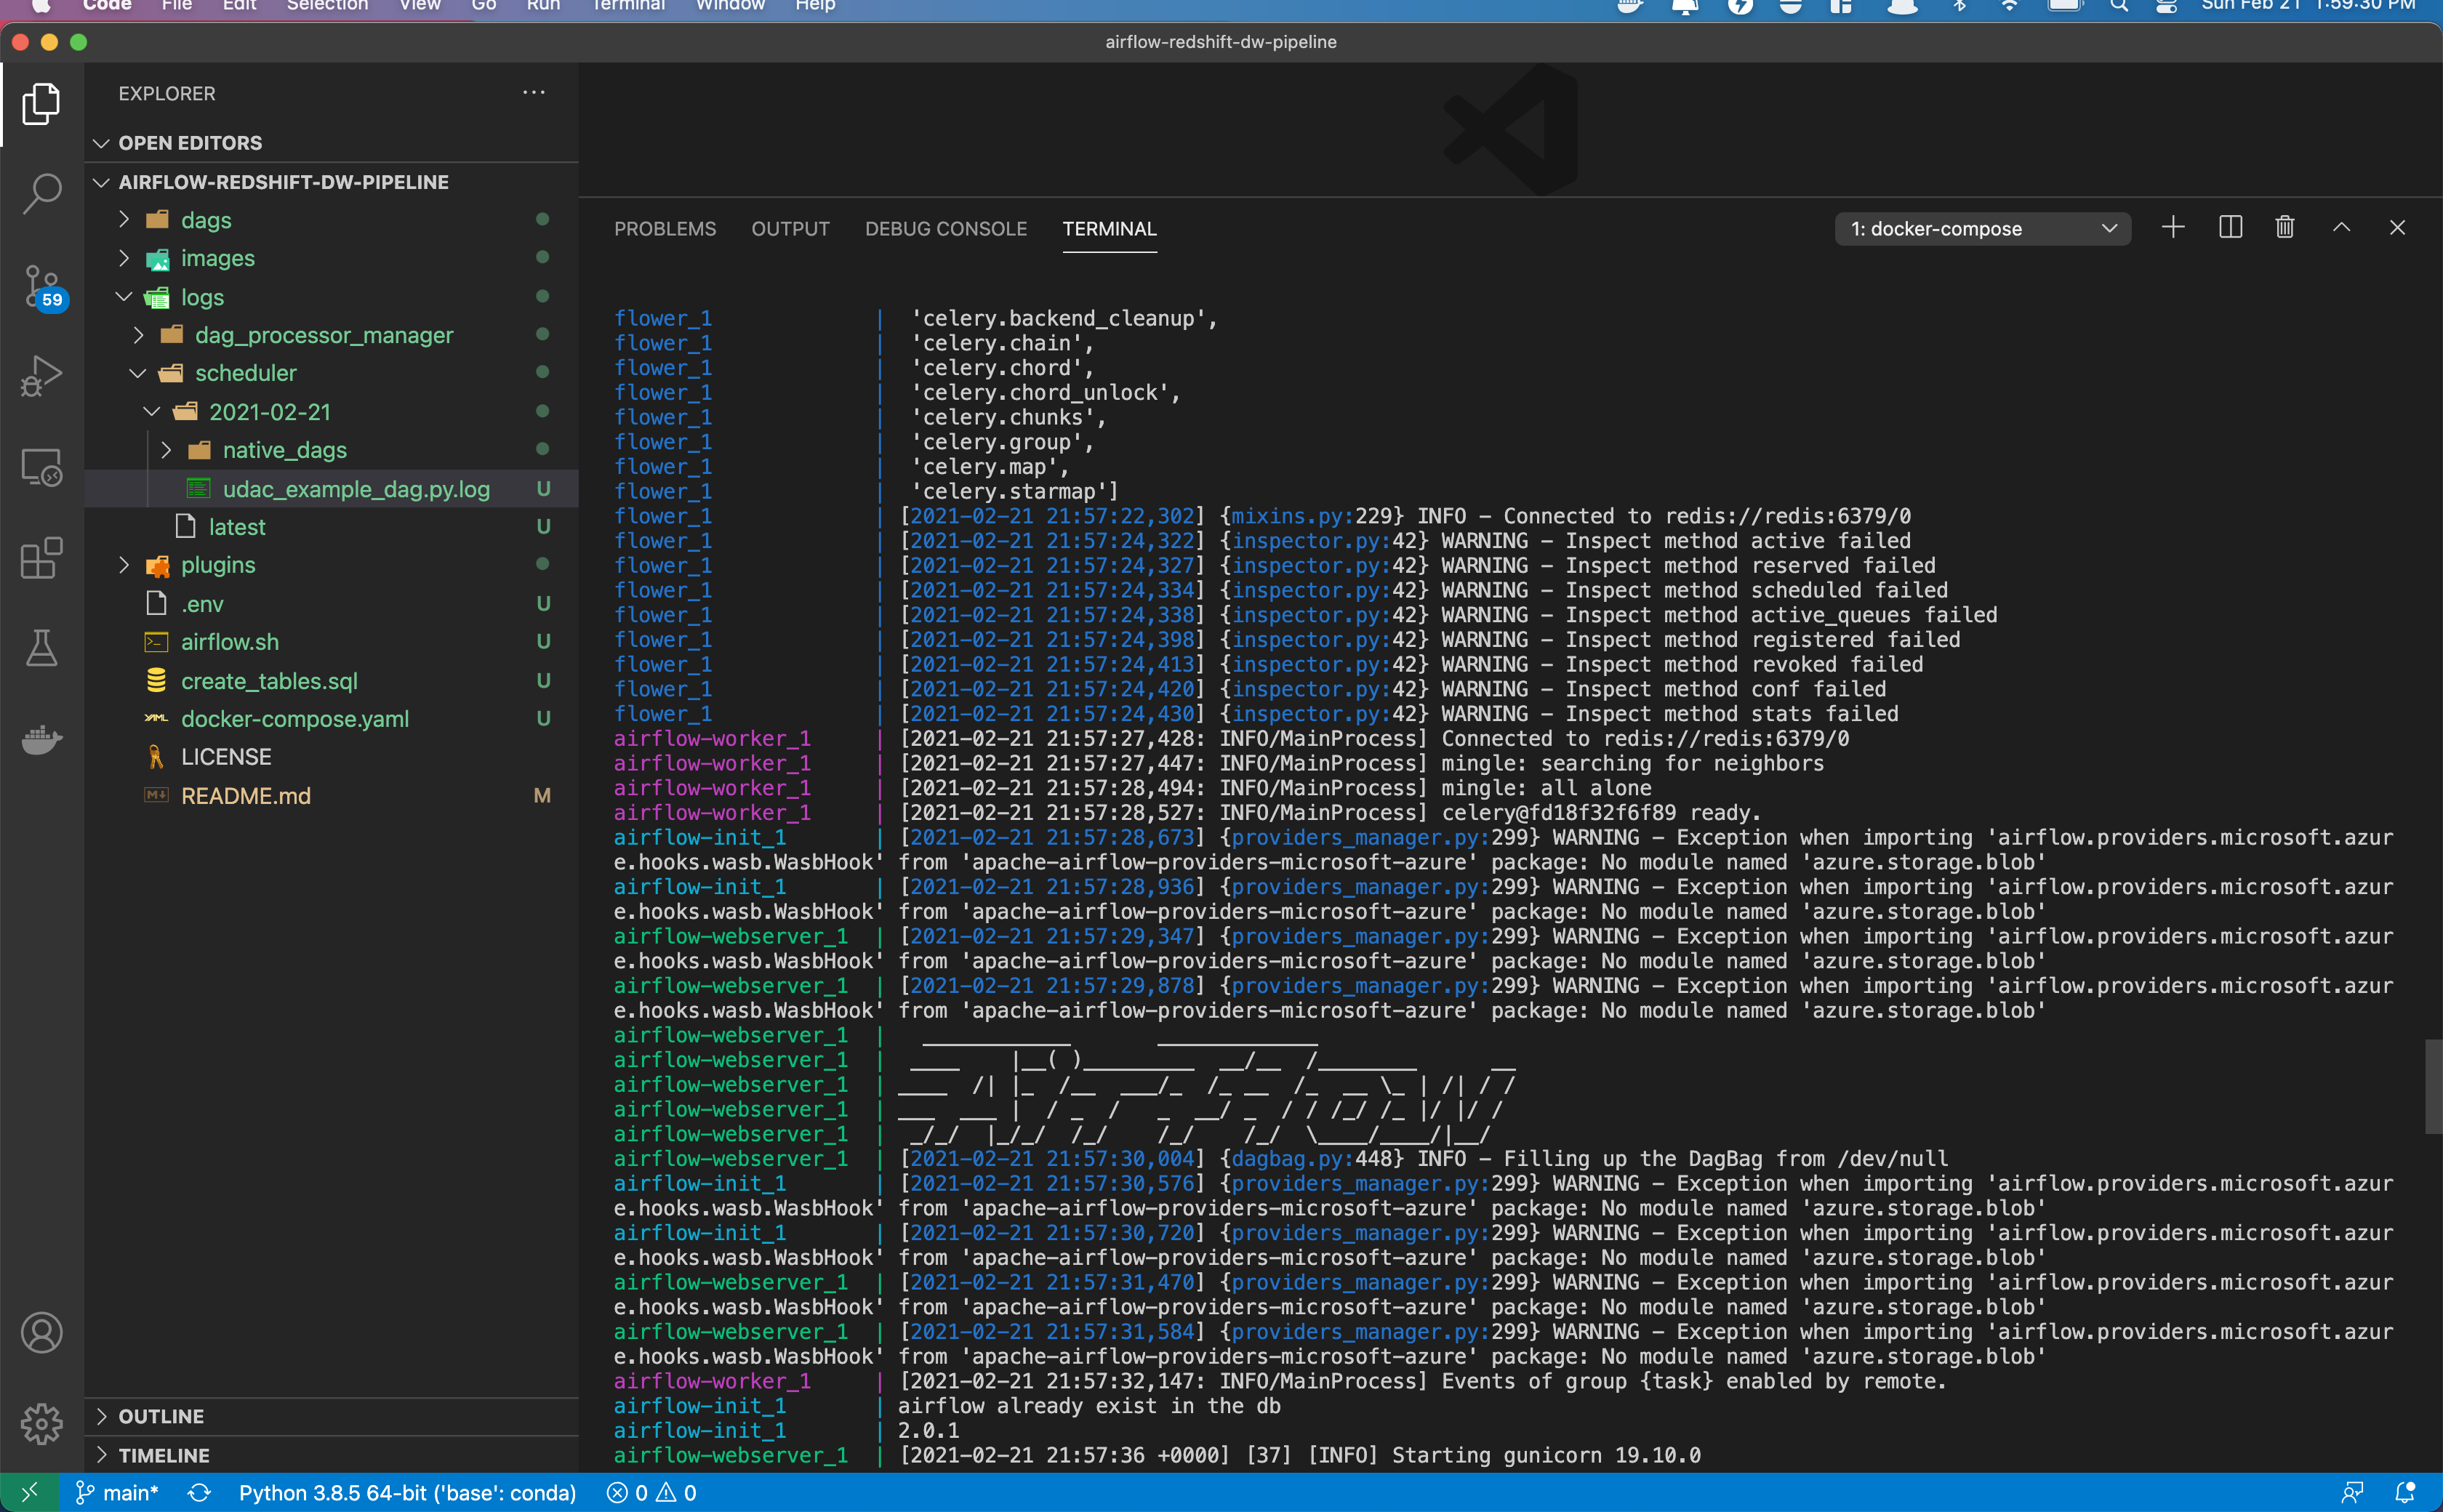Viewport: 2443px width, 1512px height.
Task: Open the Extensions view icon
Action: (41, 558)
